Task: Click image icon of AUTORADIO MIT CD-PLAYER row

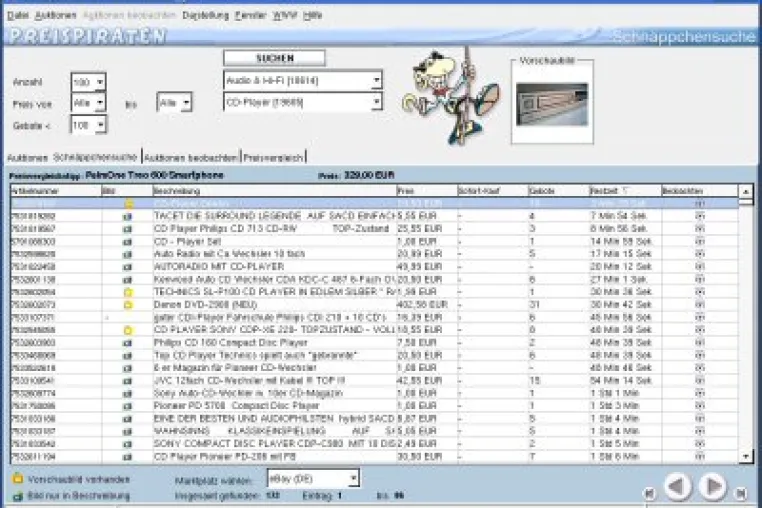Action: click(127, 267)
